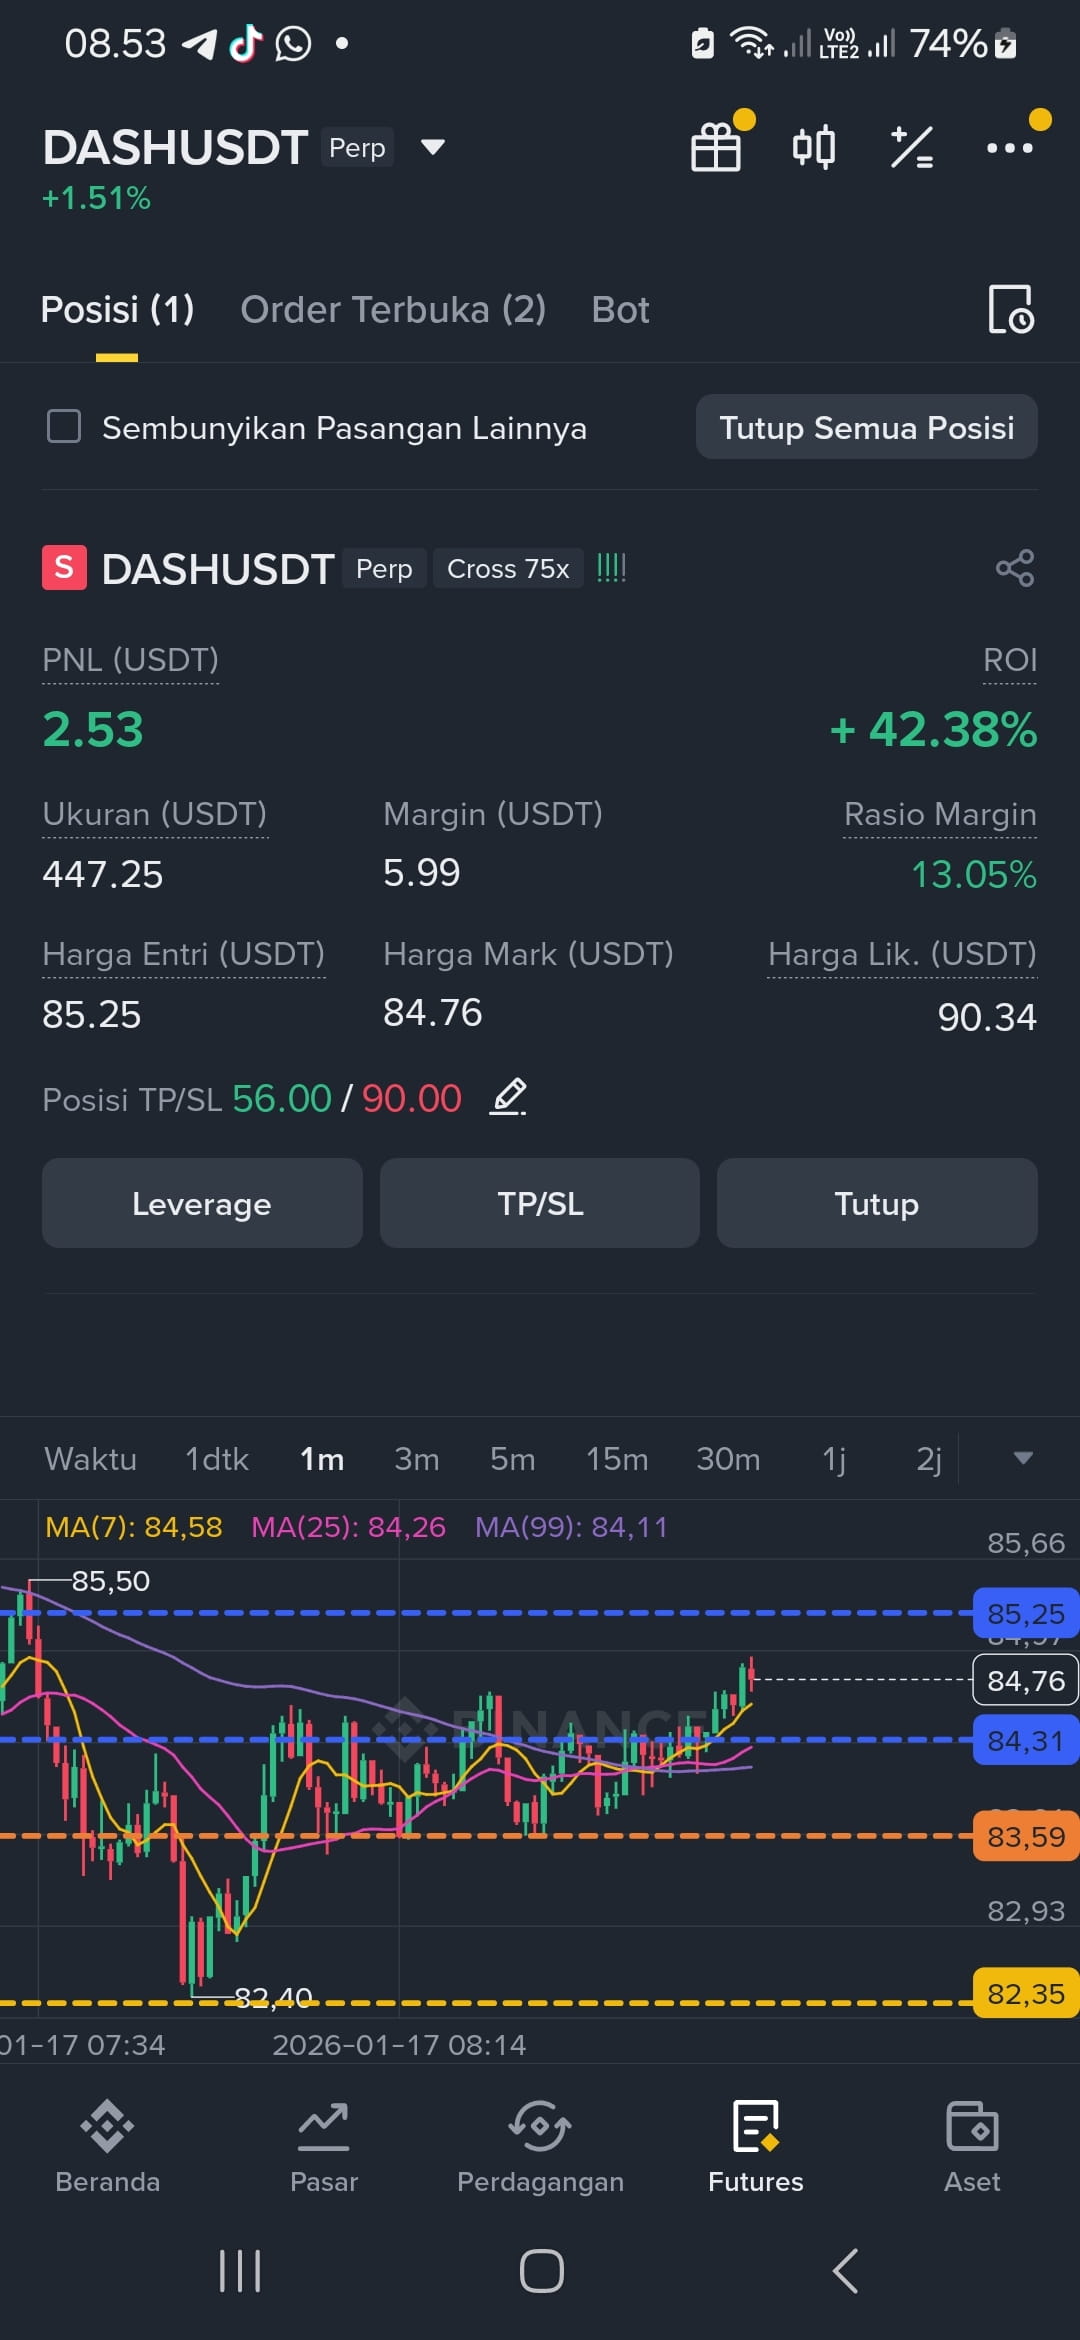The width and height of the screenshot is (1080, 2340).
Task: Tap the Harga Entri (USDT) label
Action: point(184,954)
